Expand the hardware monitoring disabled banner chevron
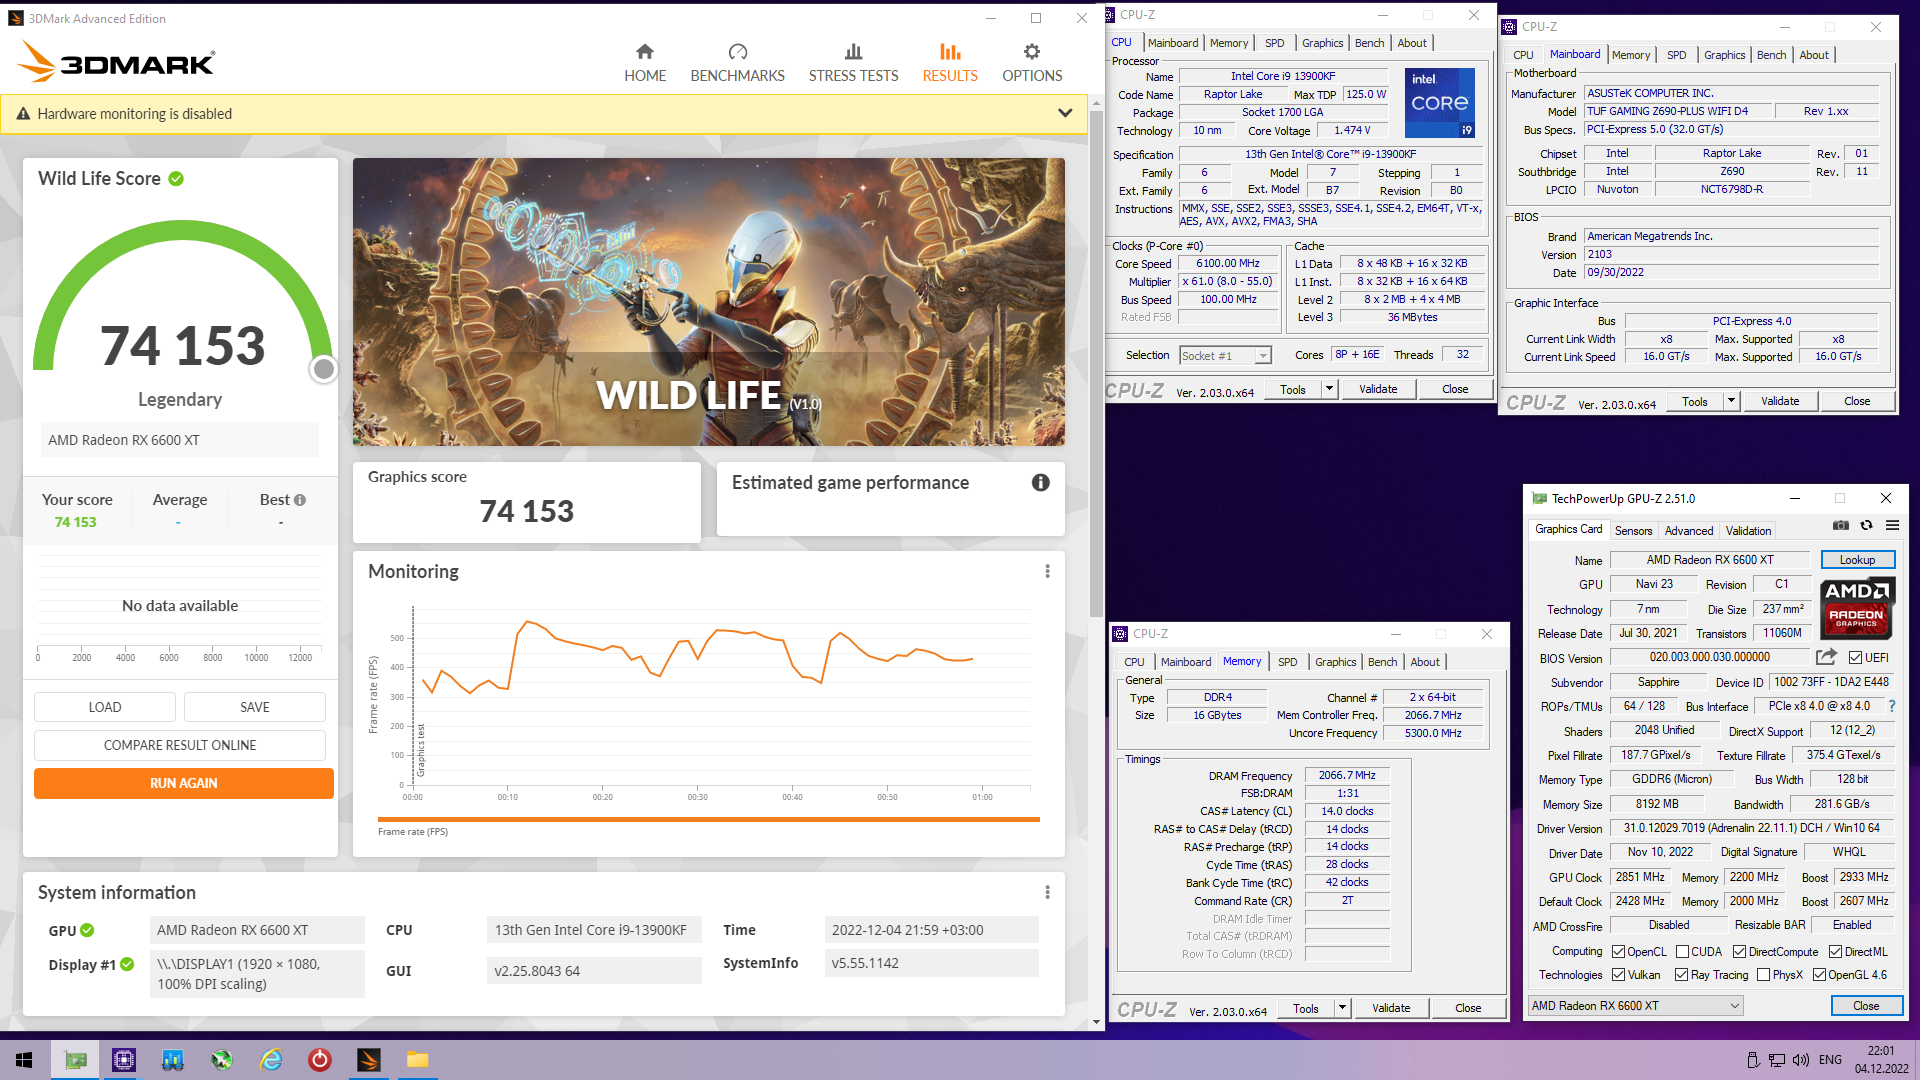This screenshot has width=1920, height=1080. 1065,114
